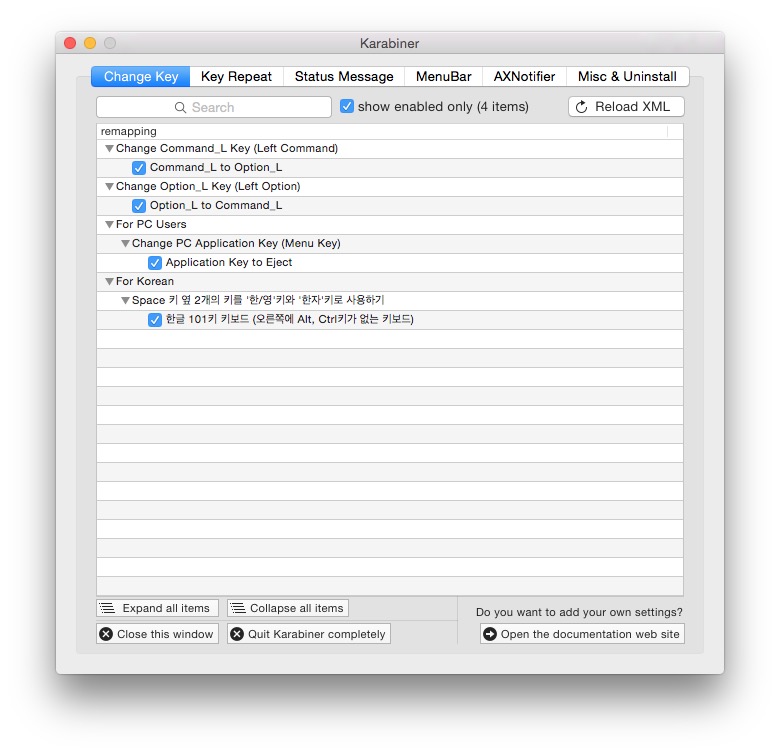Select the Change Command_L Key row text
This screenshot has width=780, height=754.
coord(227,148)
